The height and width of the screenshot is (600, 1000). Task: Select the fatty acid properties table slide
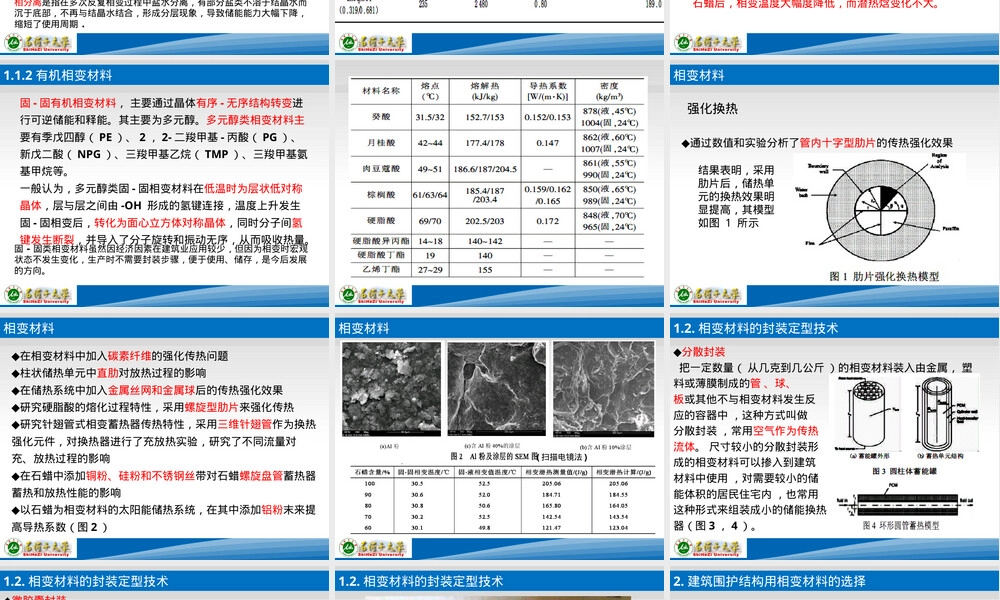[x=499, y=177]
